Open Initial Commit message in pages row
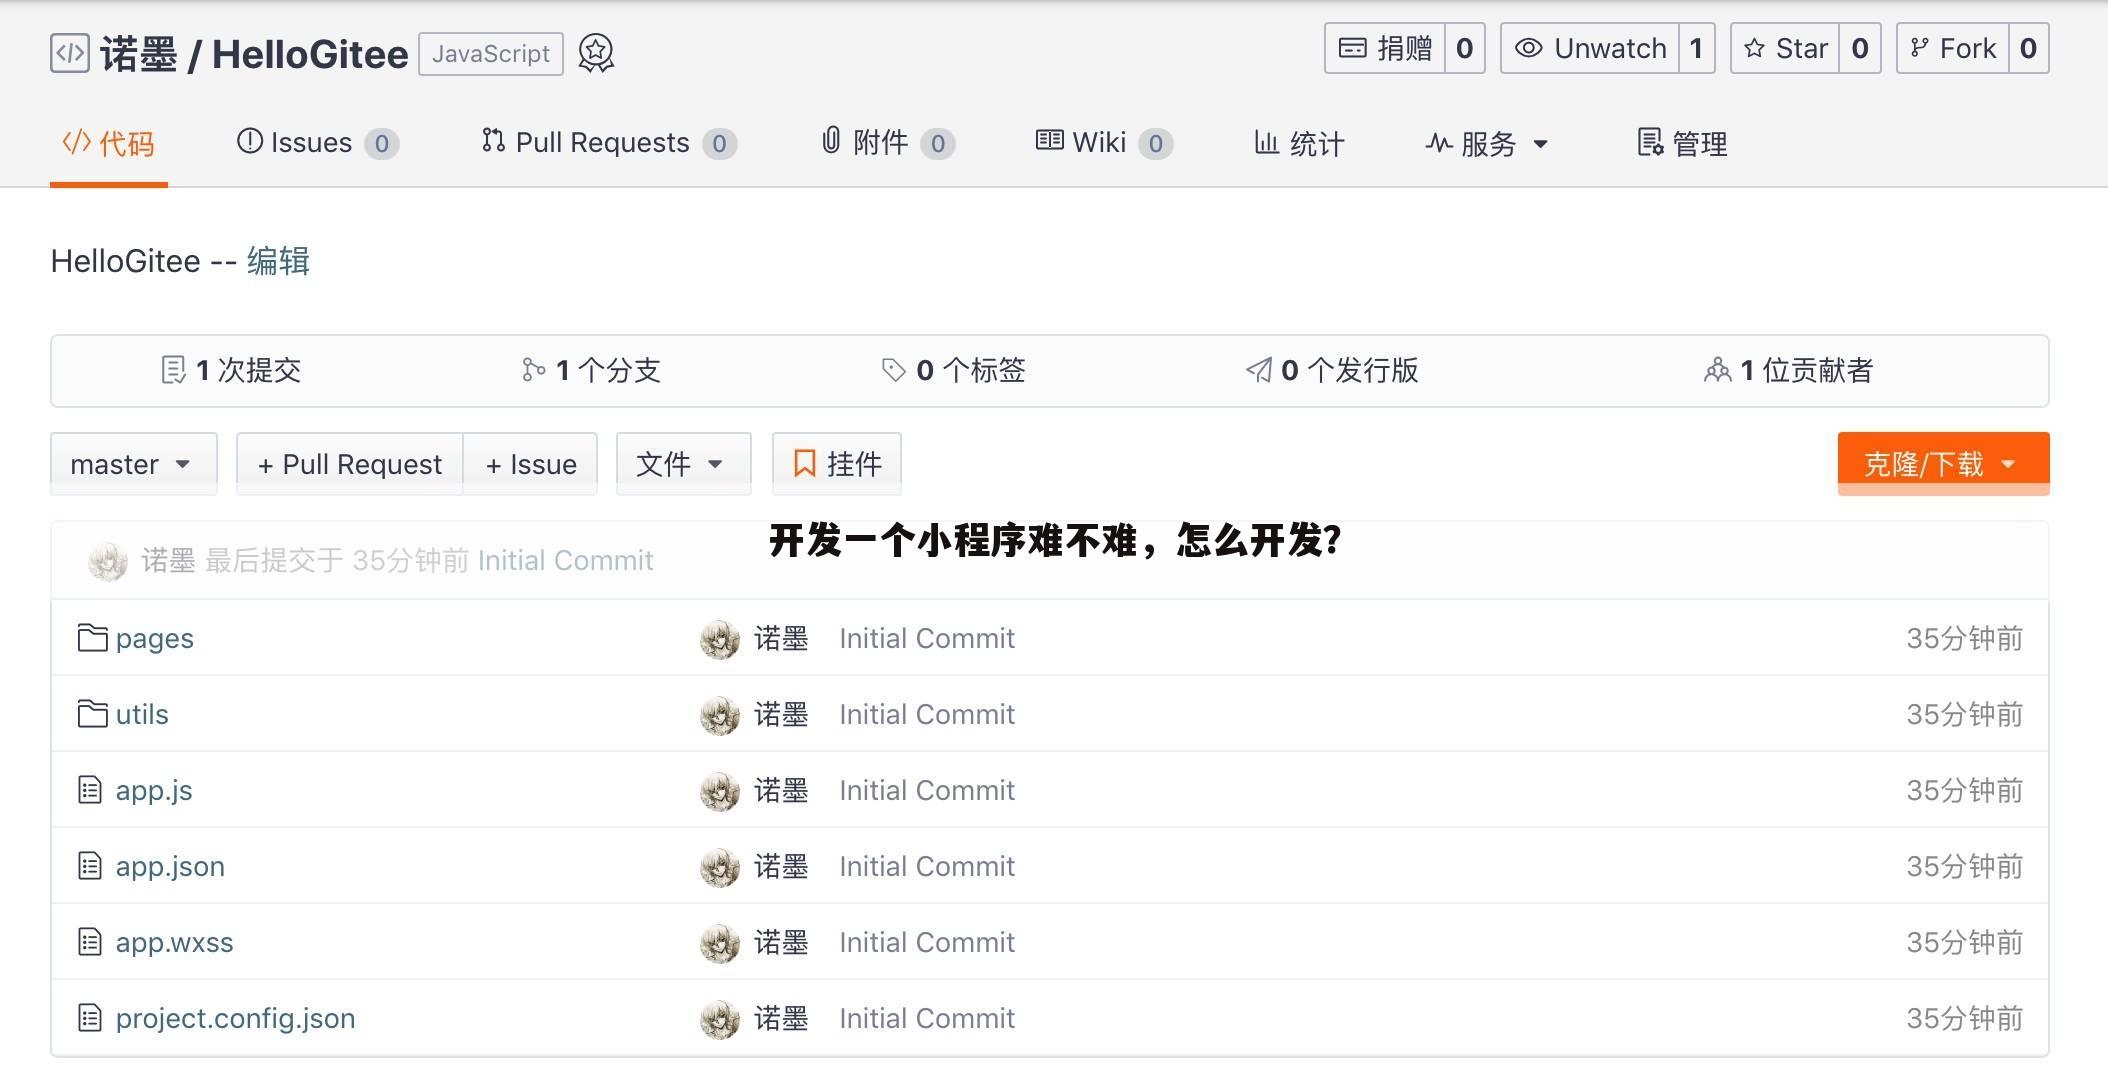 coord(927,638)
